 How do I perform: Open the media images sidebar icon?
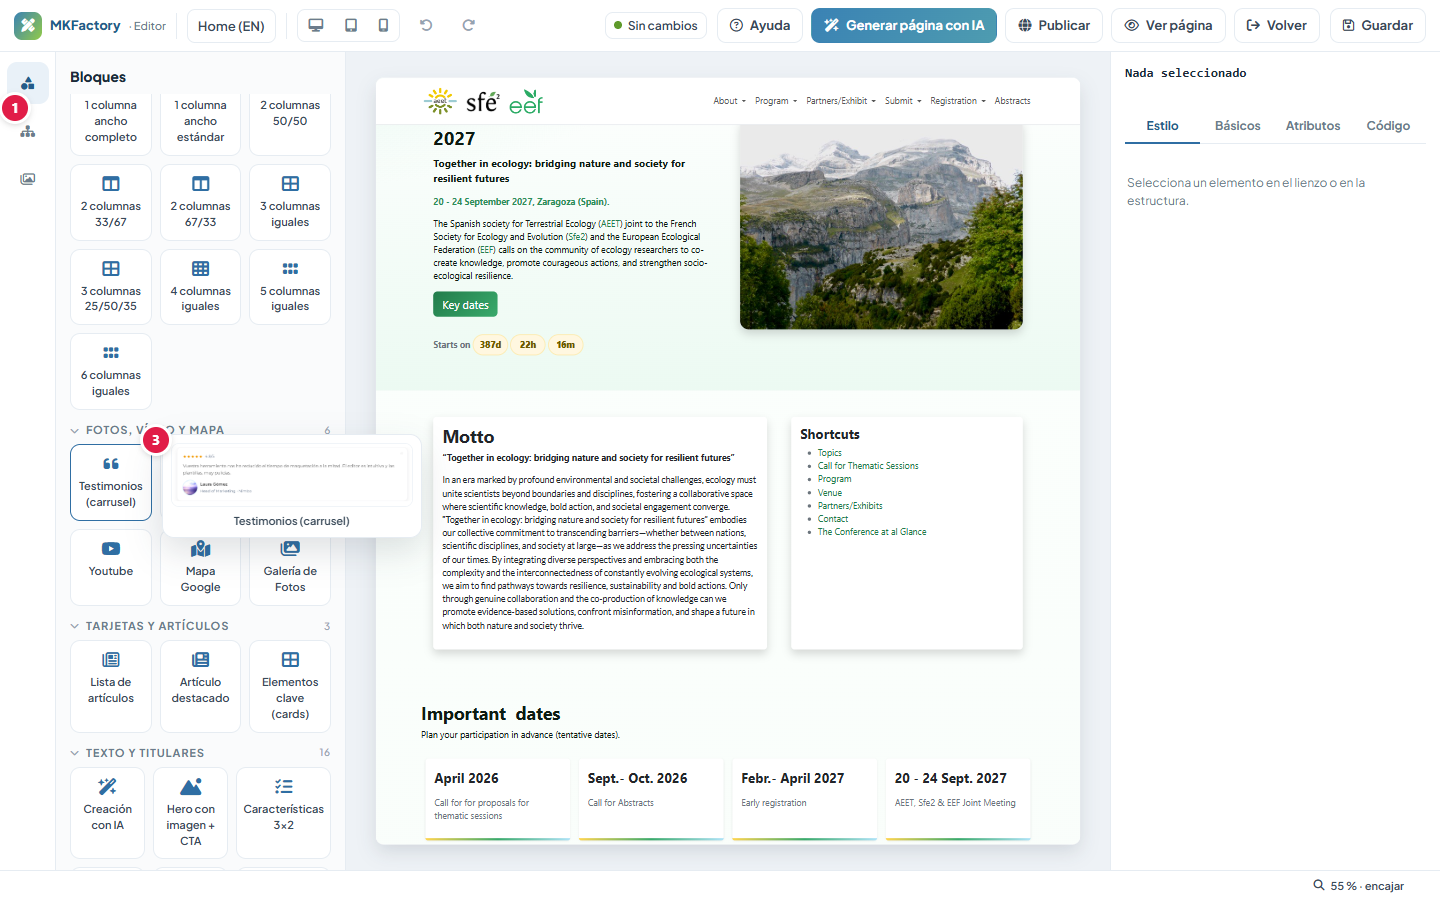pyautogui.click(x=28, y=179)
